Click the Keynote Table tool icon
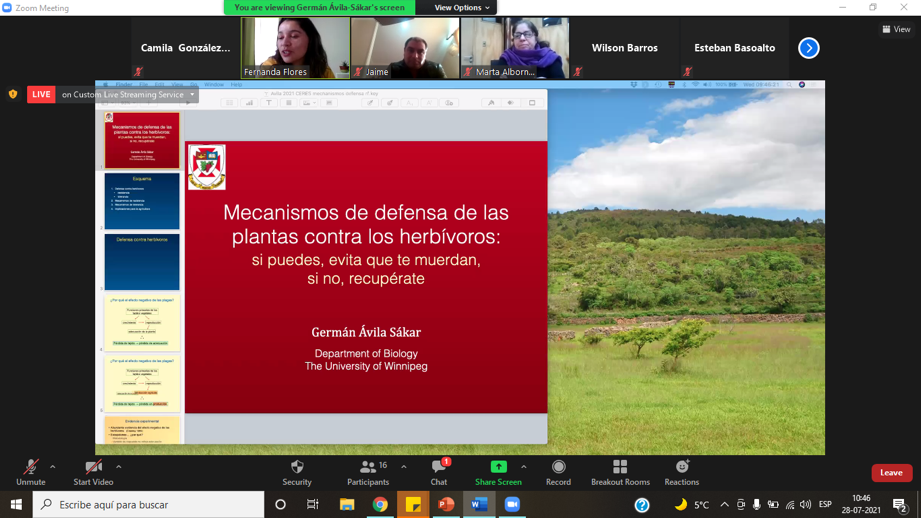The height and width of the screenshot is (518, 922). 229,102
